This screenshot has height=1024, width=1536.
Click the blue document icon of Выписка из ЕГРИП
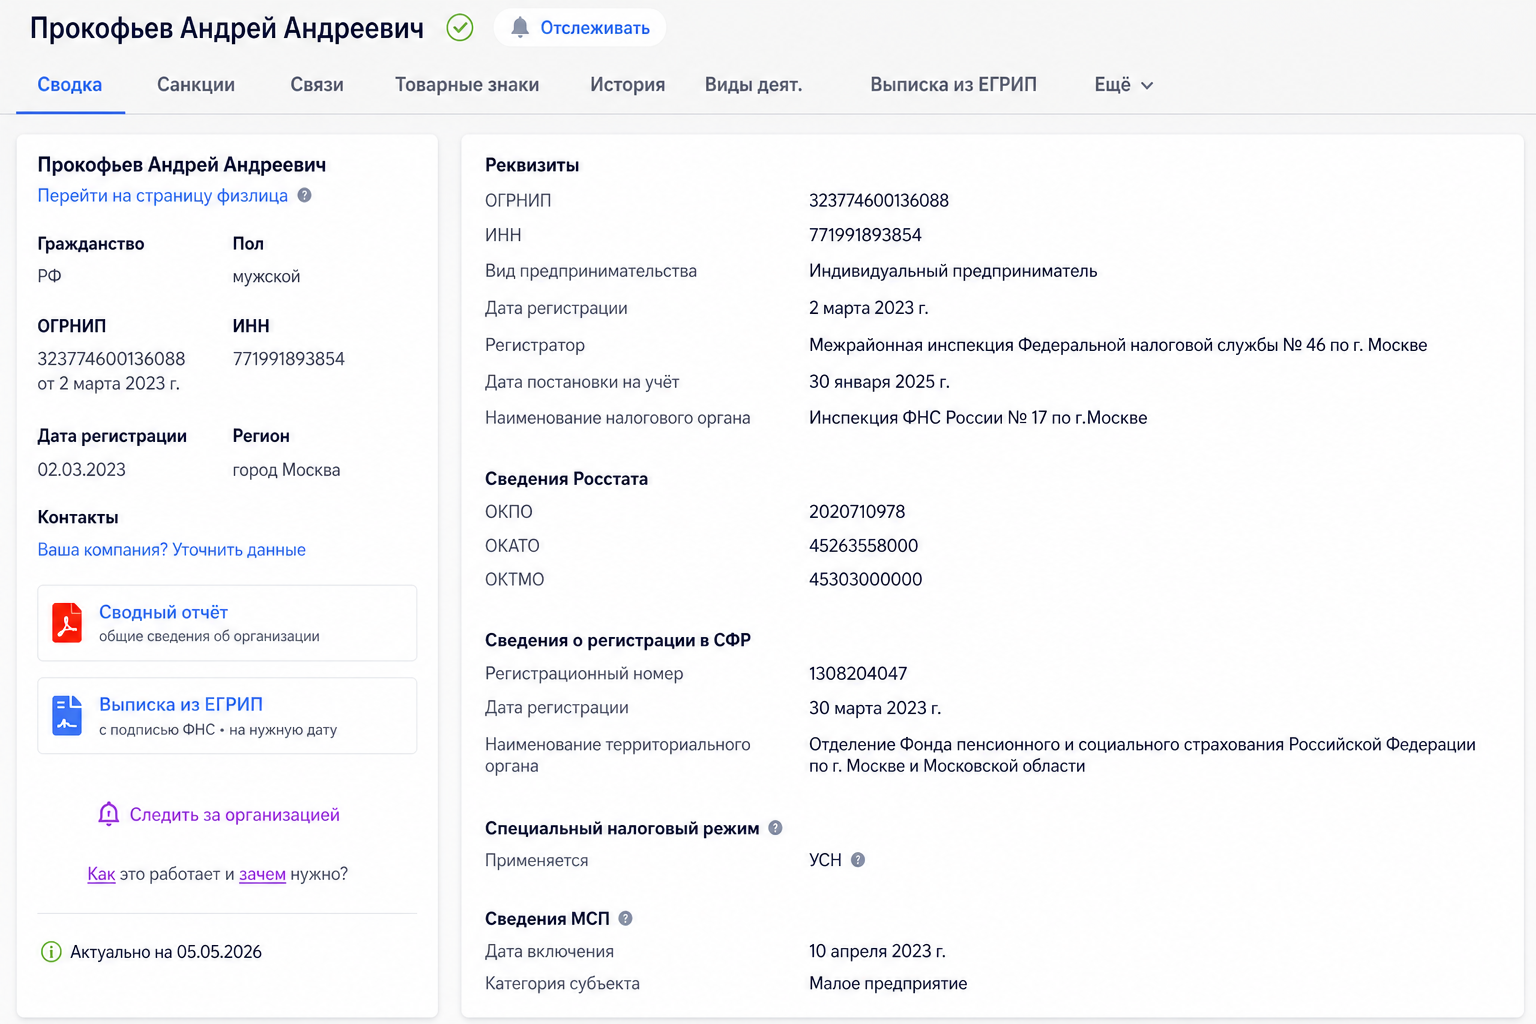pos(67,716)
